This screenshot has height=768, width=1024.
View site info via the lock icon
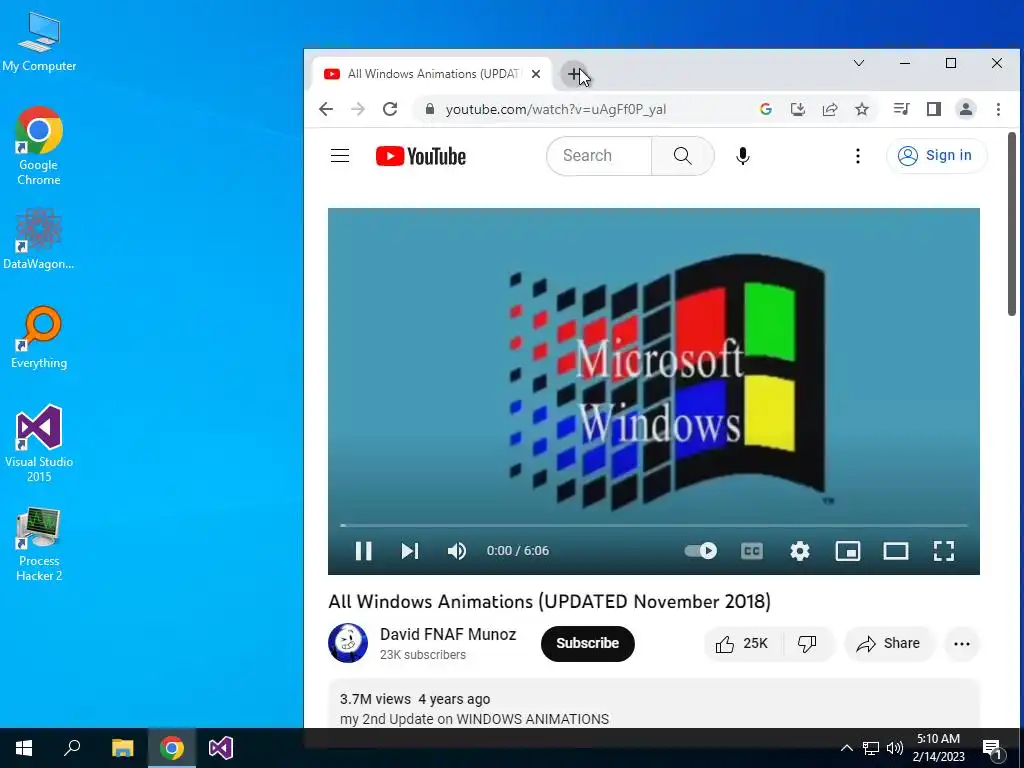[x=429, y=109]
